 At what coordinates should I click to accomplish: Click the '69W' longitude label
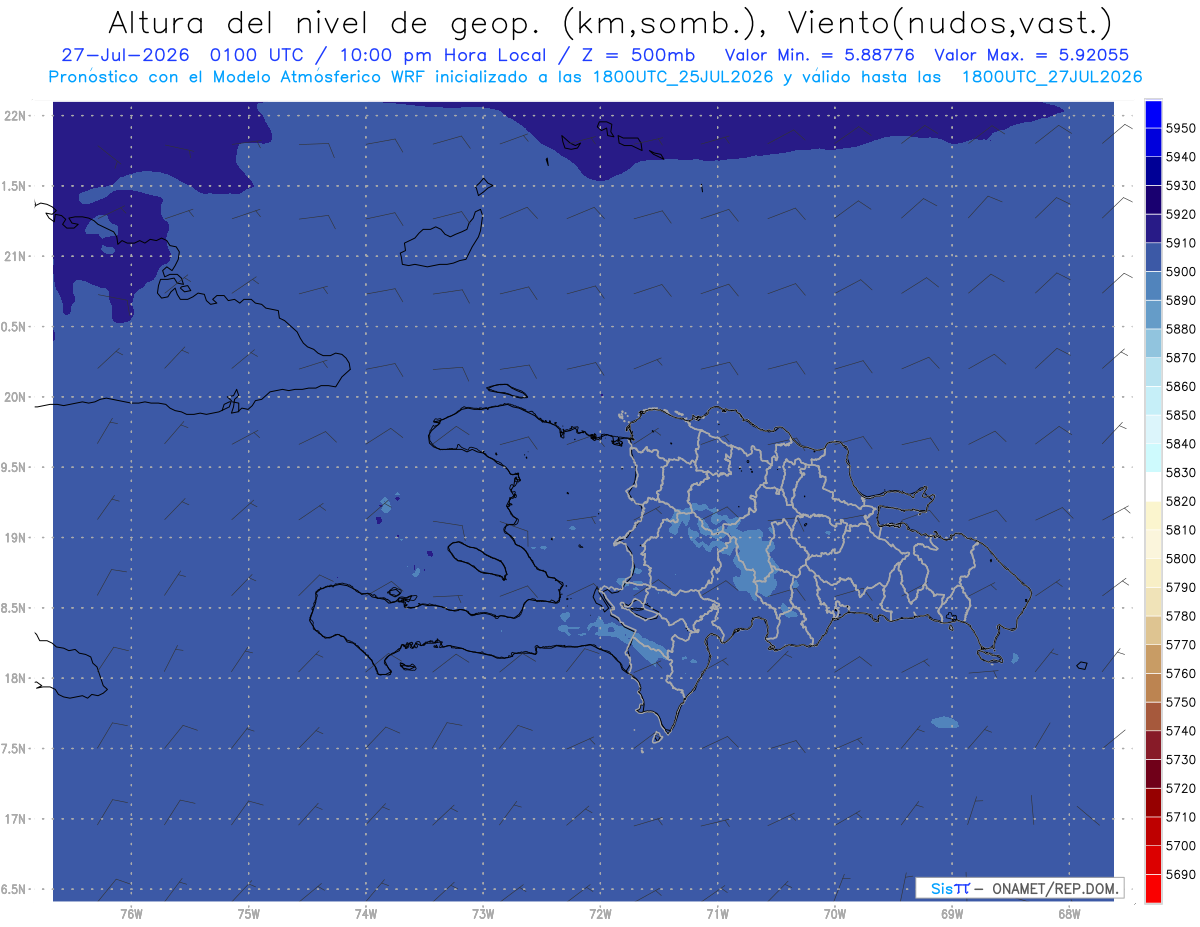coord(952,913)
